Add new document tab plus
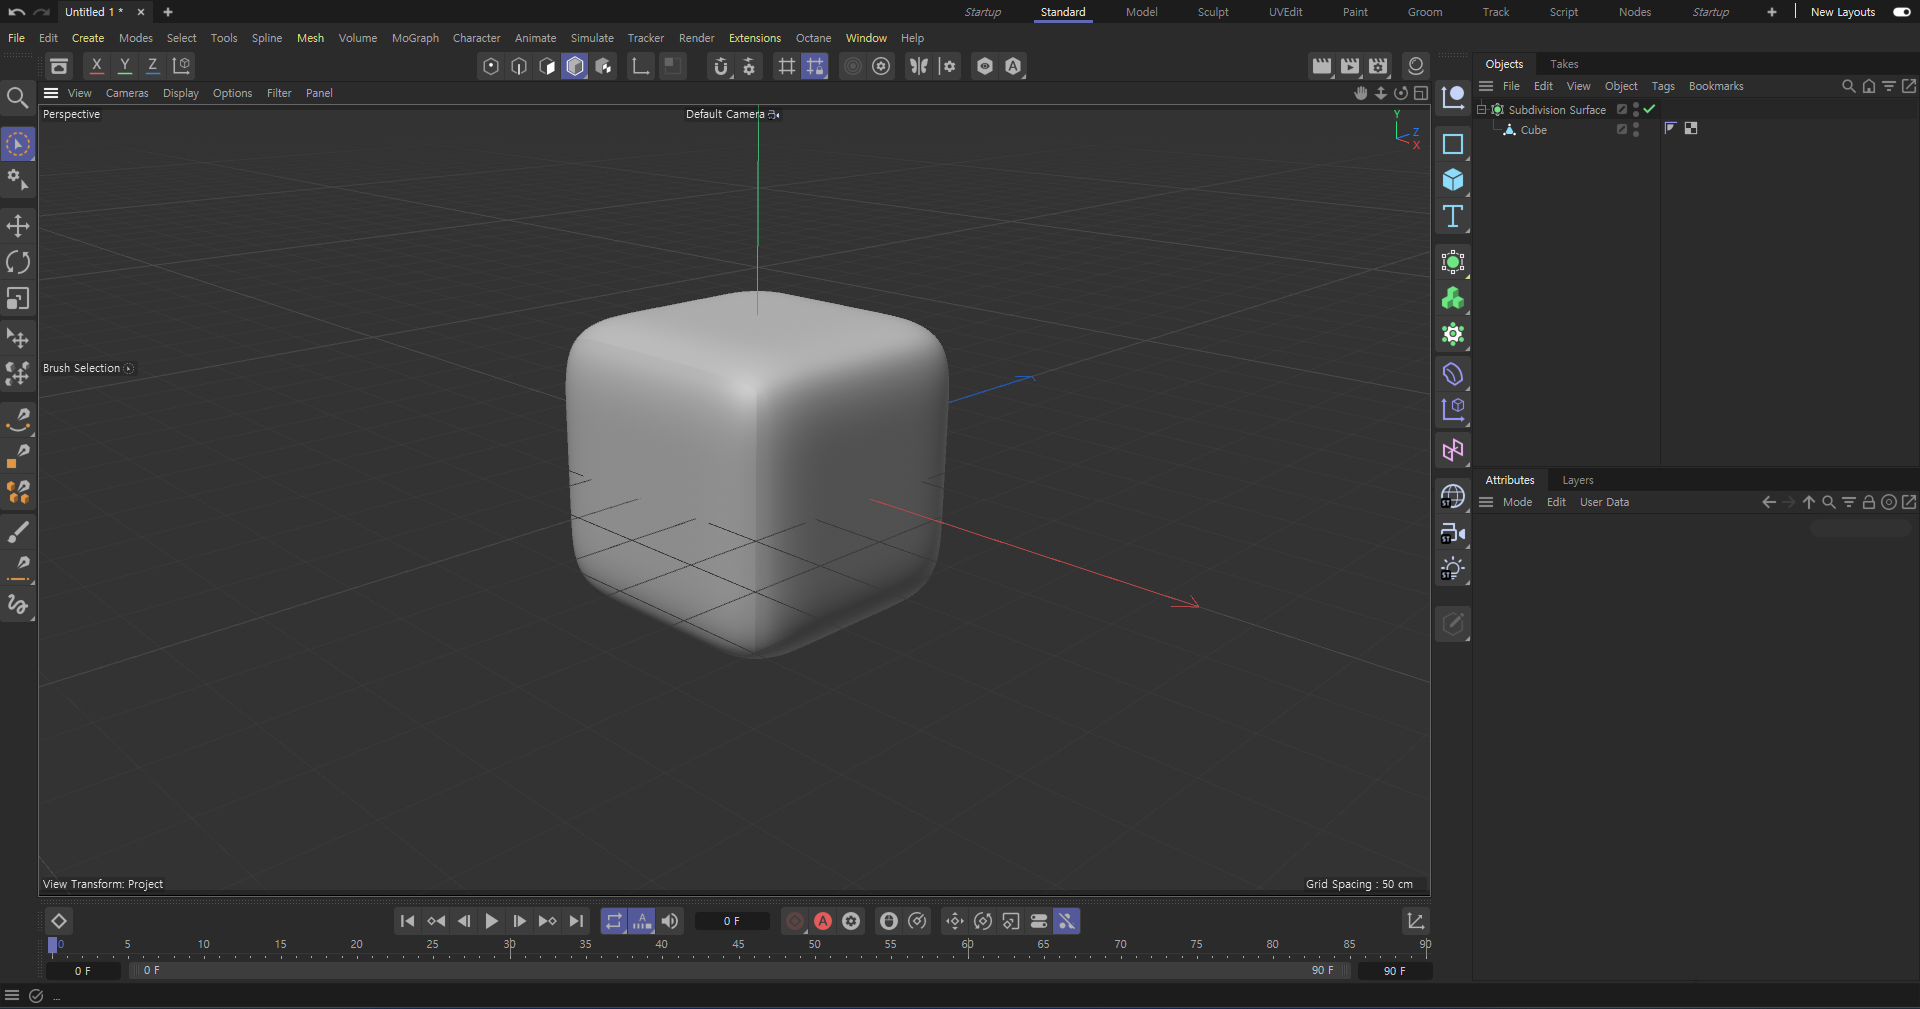Screen dimensions: 1920x1009 (x=168, y=12)
